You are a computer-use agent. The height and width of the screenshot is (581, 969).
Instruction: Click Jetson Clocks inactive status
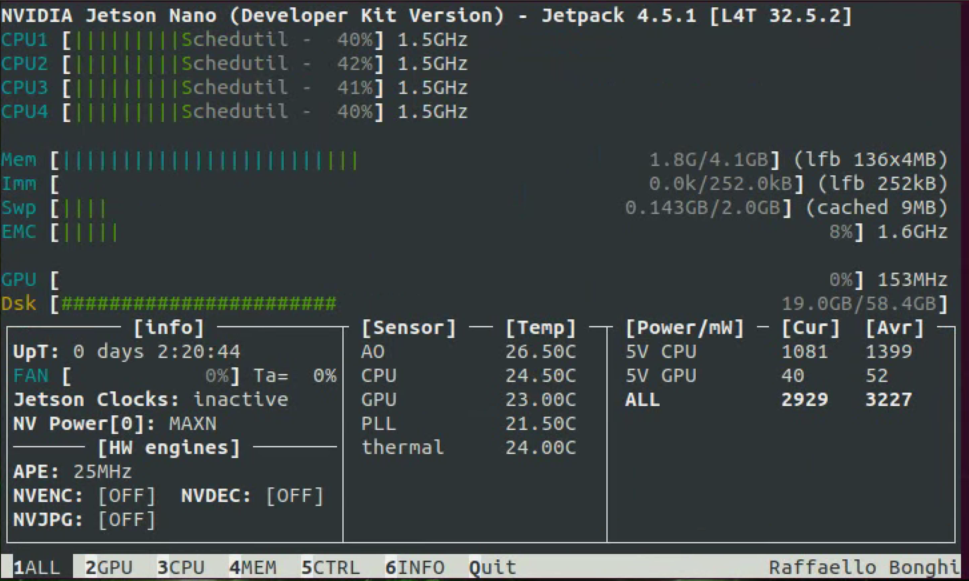point(240,400)
